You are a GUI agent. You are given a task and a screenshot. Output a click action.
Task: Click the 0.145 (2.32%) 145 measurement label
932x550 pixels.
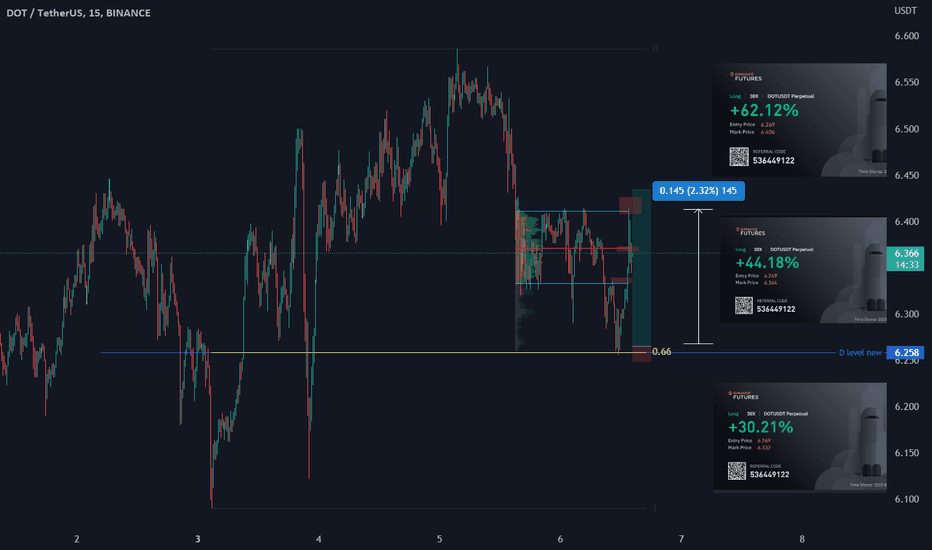tap(698, 191)
